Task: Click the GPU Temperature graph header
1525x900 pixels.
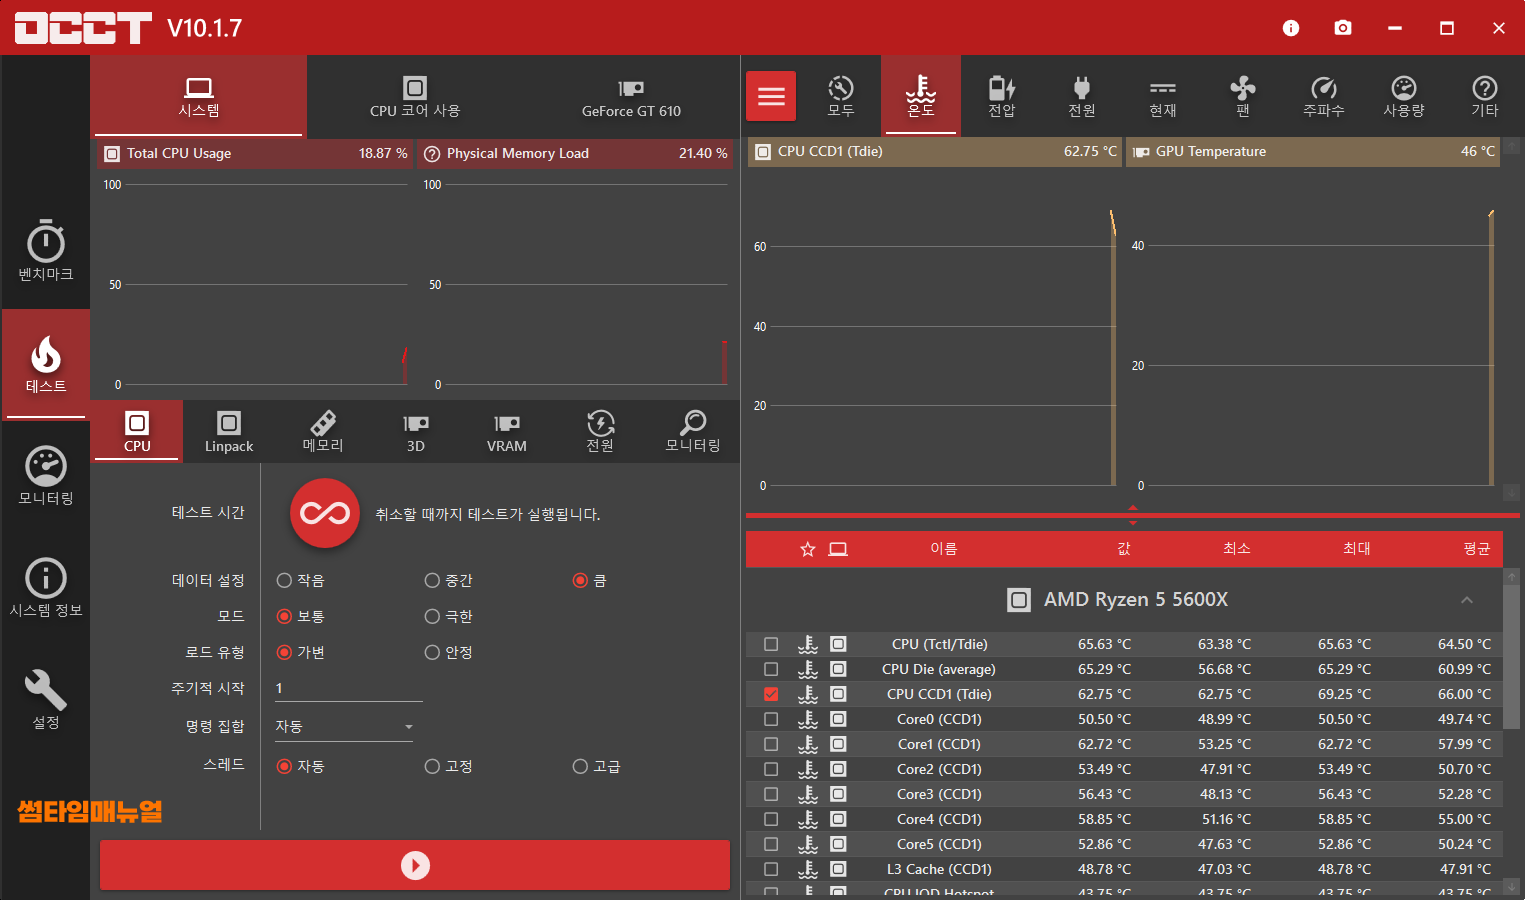Action: (x=1313, y=152)
